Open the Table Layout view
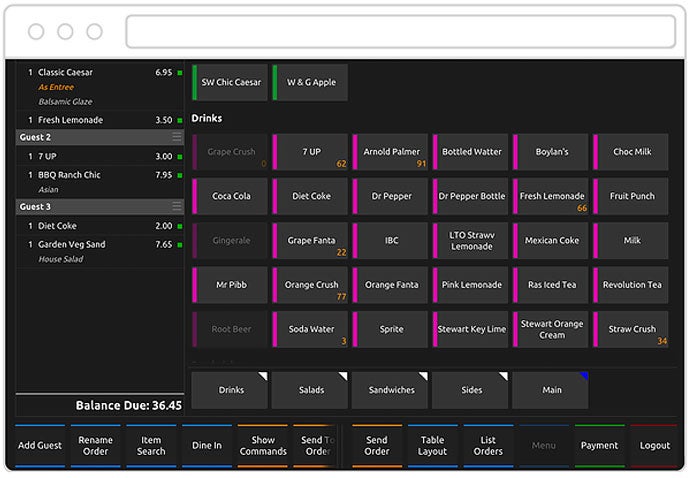 click(x=432, y=446)
